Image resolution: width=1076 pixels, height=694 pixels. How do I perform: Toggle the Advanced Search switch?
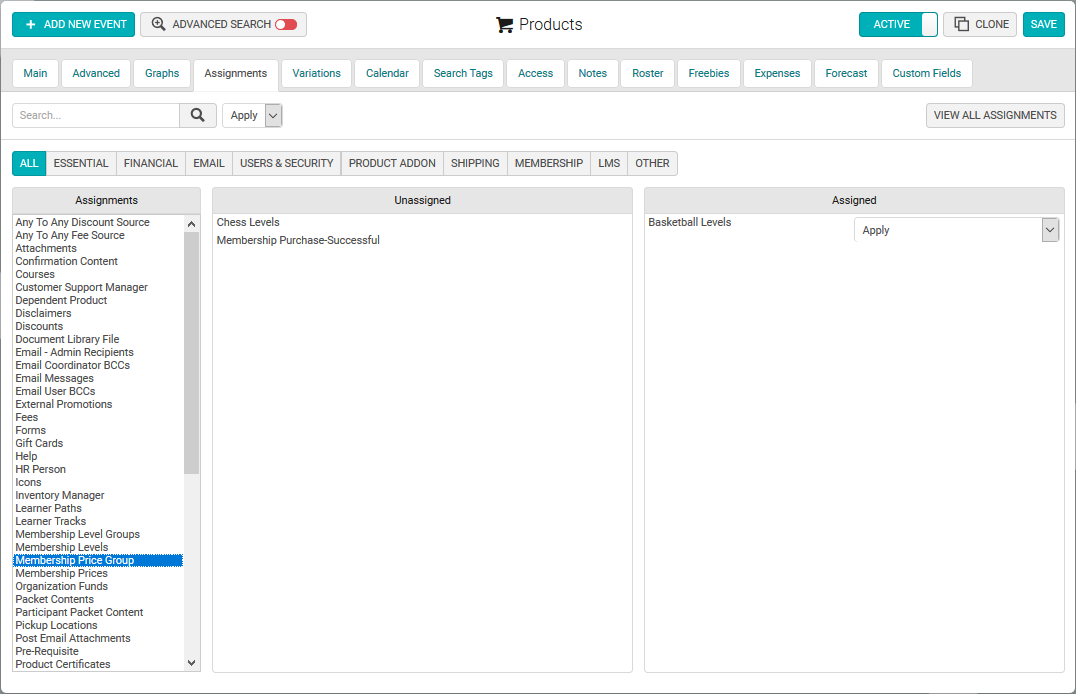click(286, 25)
